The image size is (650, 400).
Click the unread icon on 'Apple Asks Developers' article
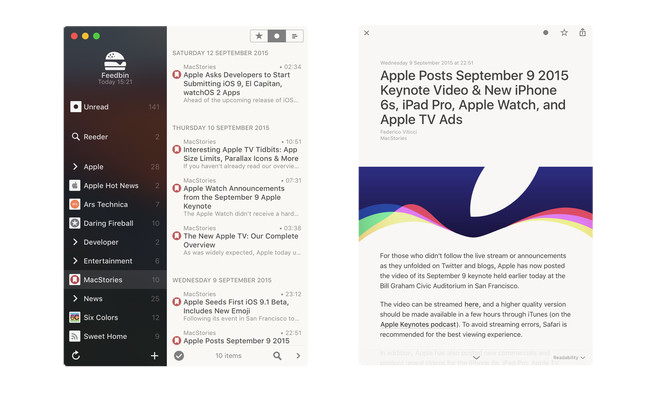tap(177, 75)
